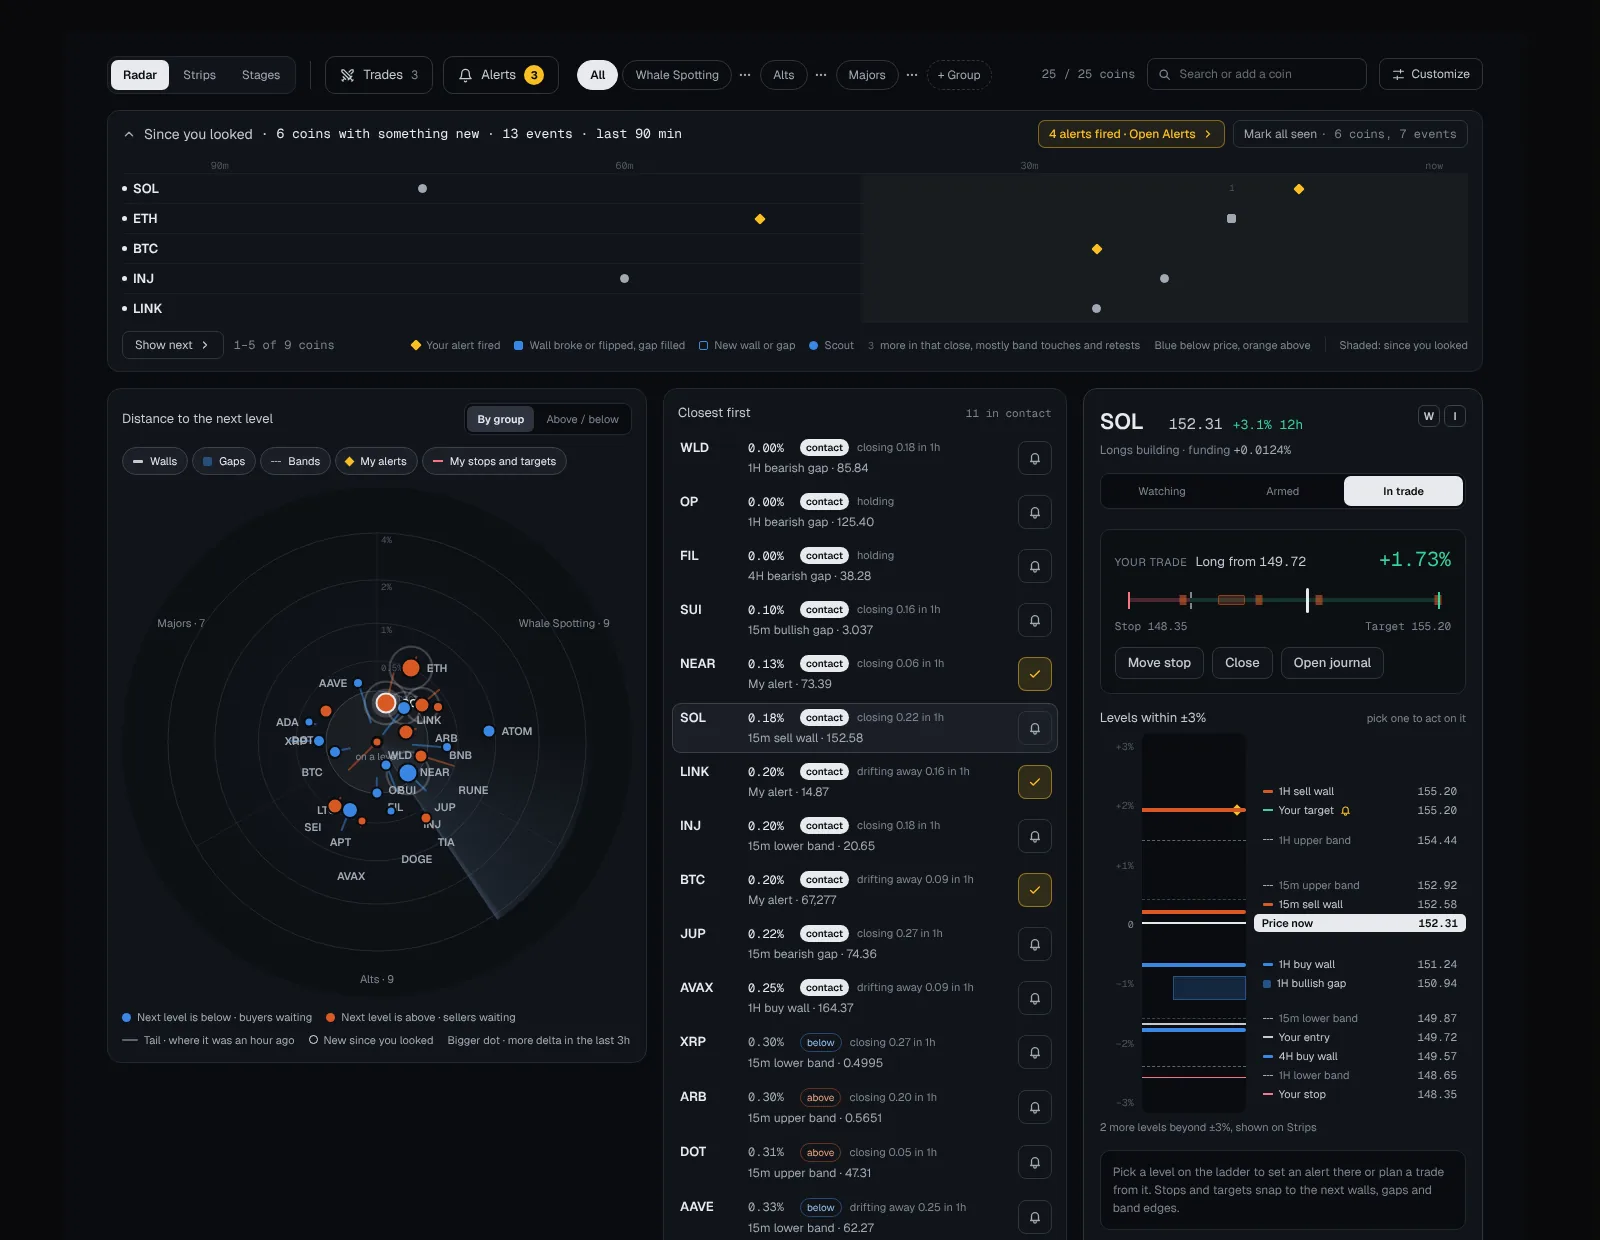This screenshot has width=1600, height=1240.
Task: Click the search magnifier icon
Action: (x=1164, y=74)
